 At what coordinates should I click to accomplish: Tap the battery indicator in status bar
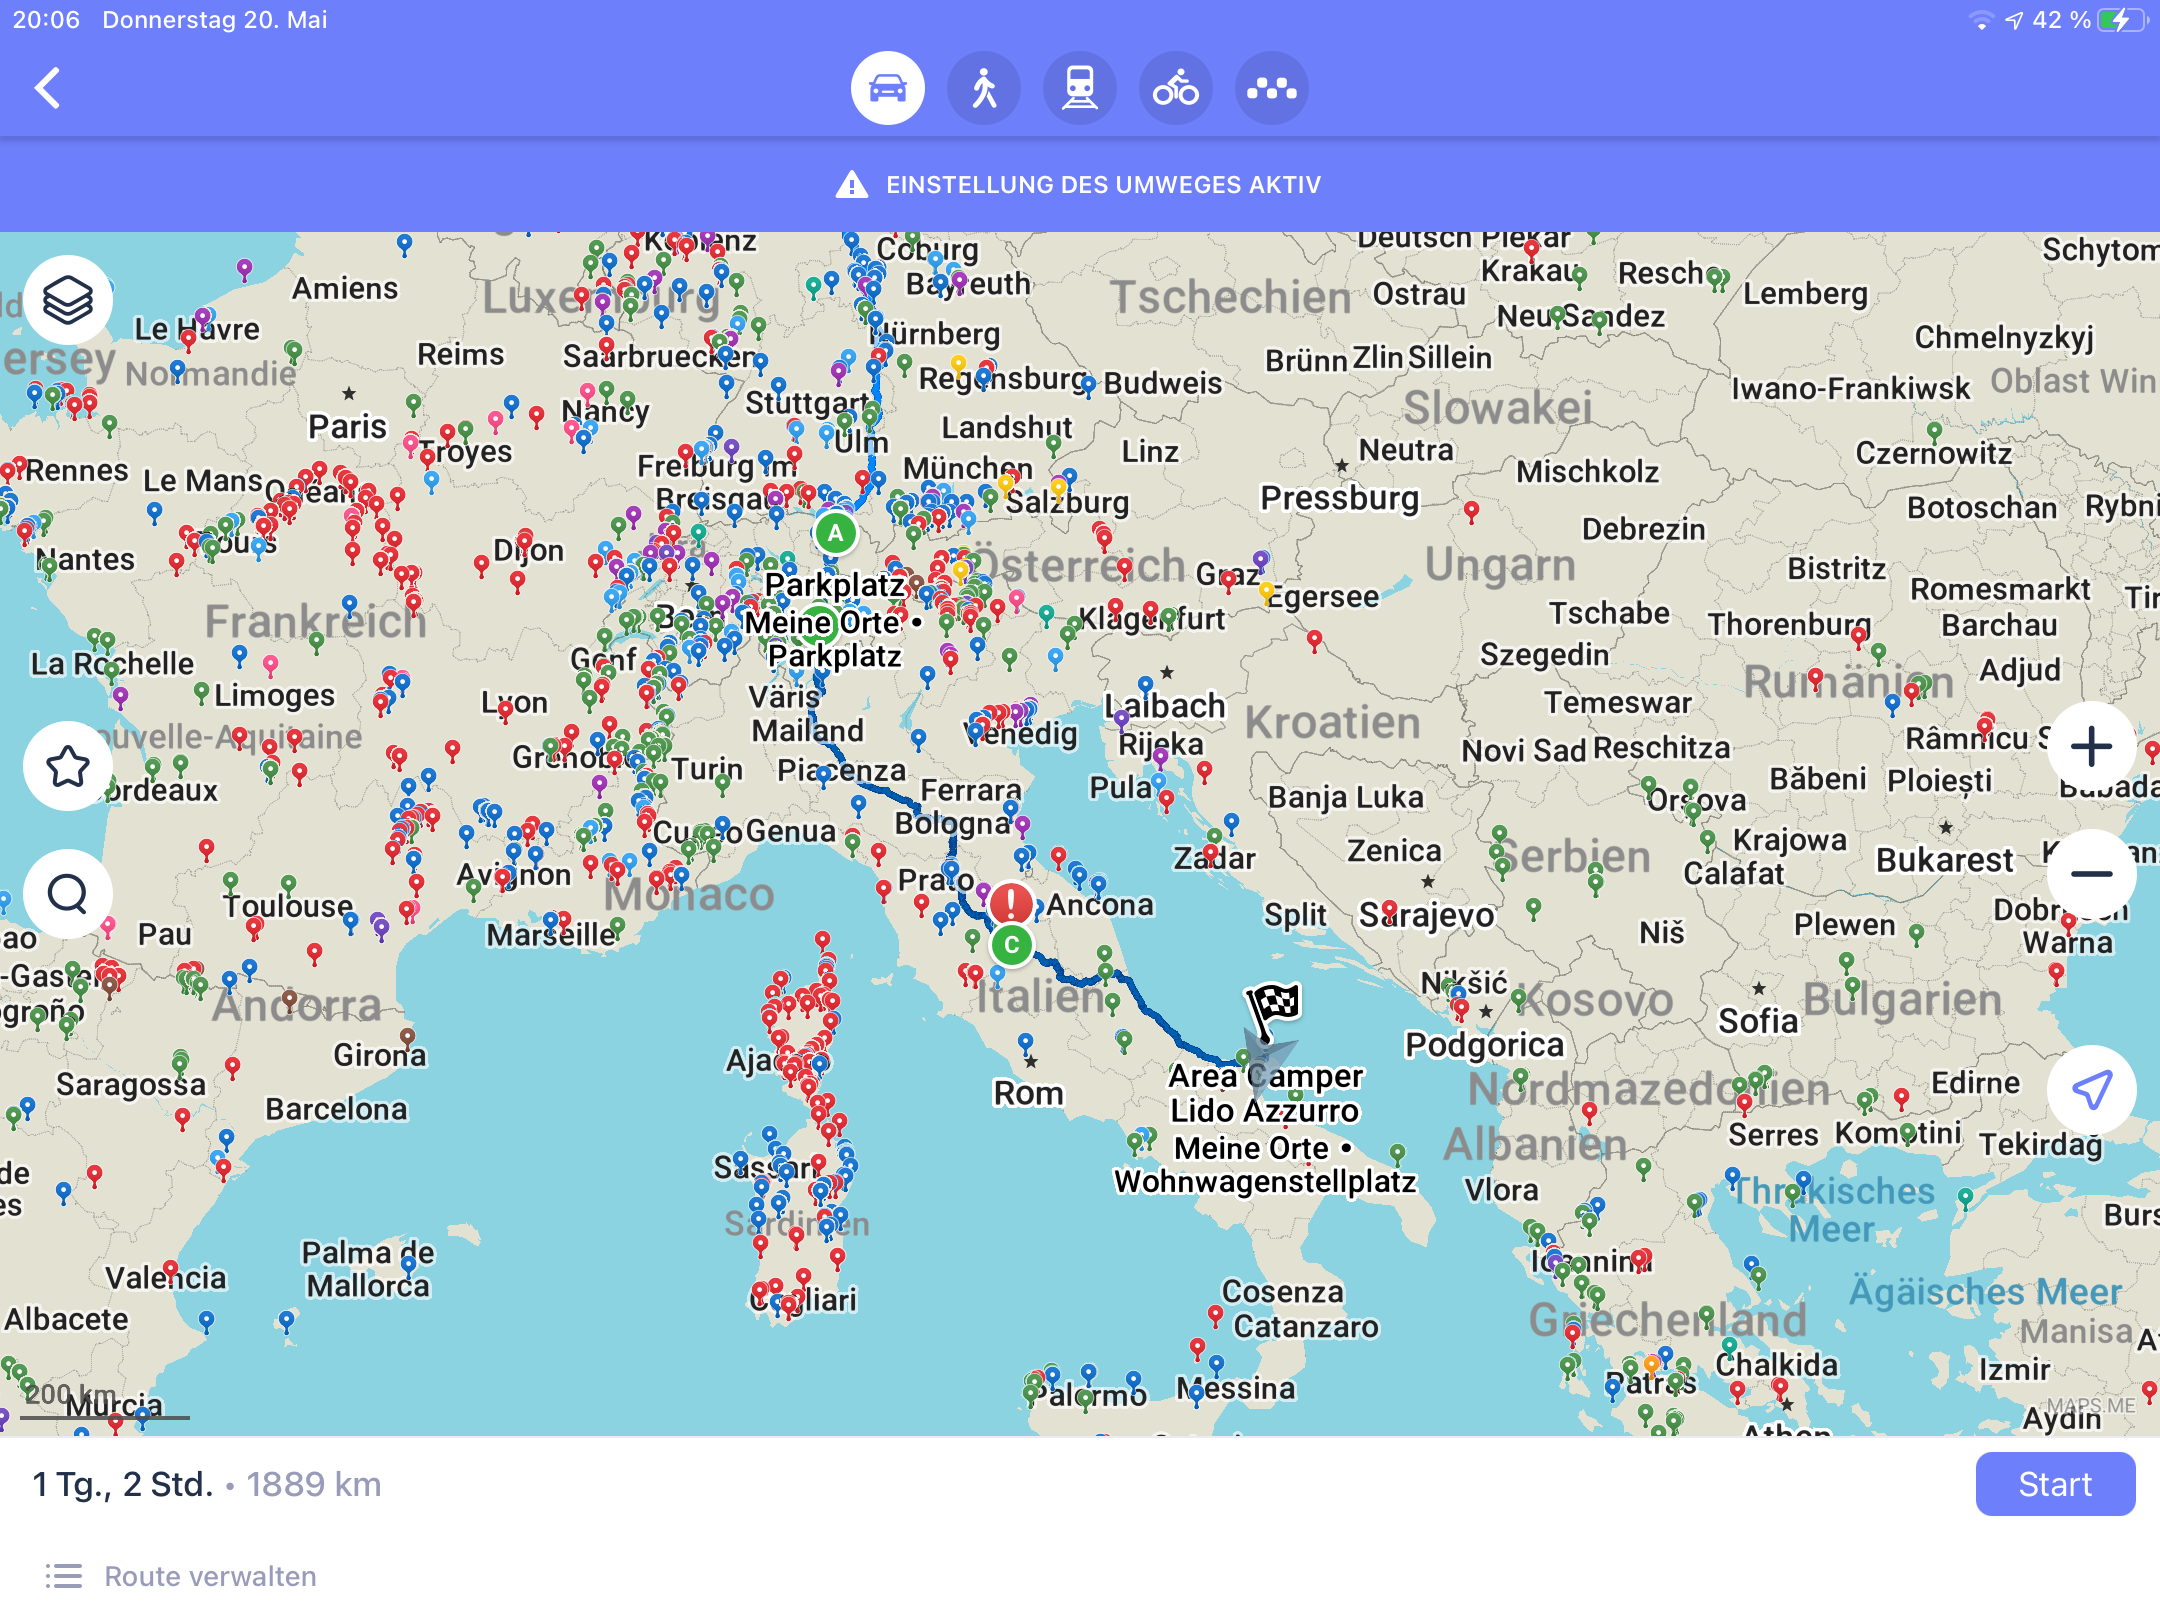click(x=2122, y=20)
